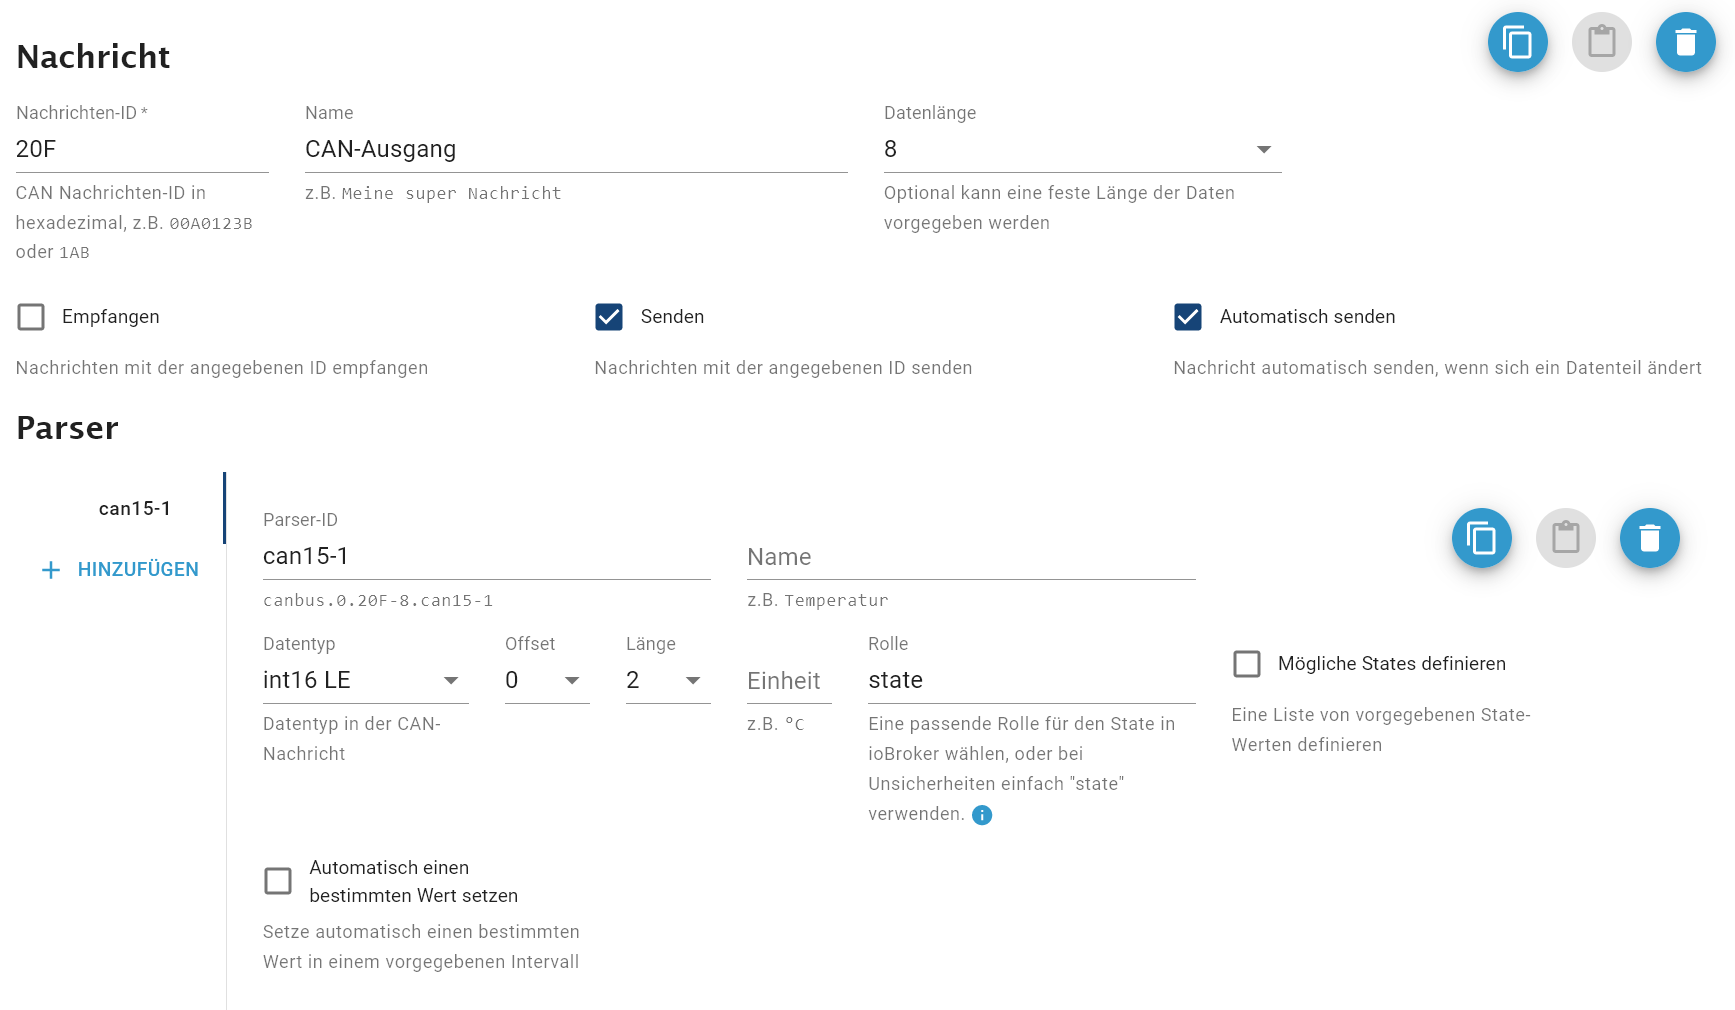Delete the can15-1 parser
This screenshot has height=1010, width=1735.
point(1649,538)
